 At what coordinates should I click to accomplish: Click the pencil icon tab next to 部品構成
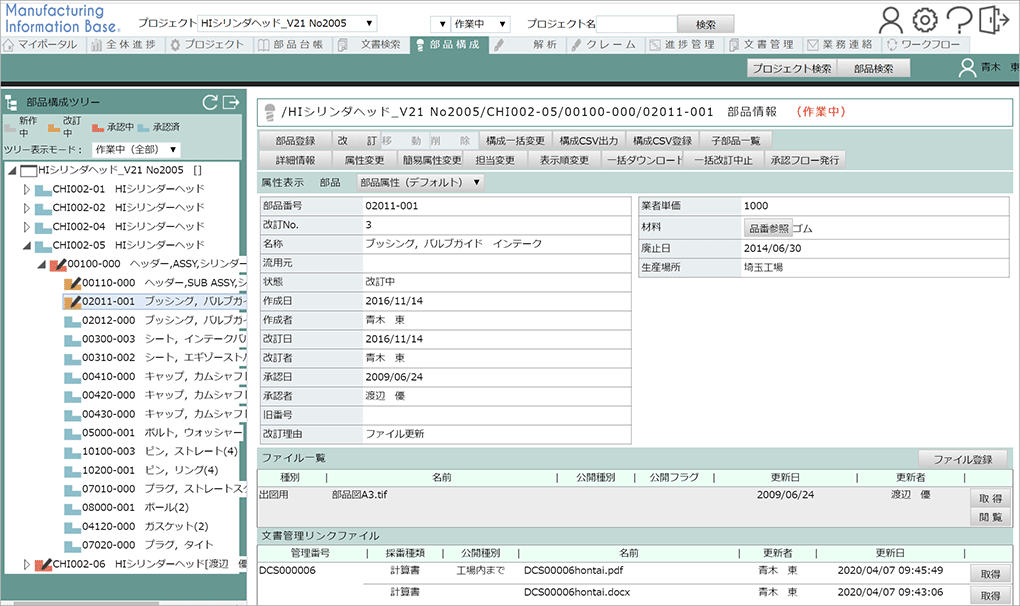(499, 45)
